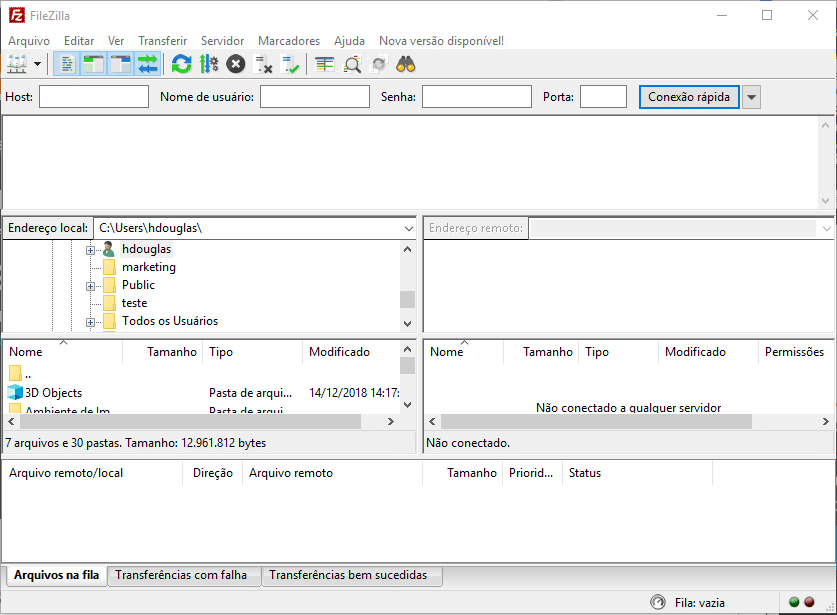Open the Servidor menu

point(222,41)
